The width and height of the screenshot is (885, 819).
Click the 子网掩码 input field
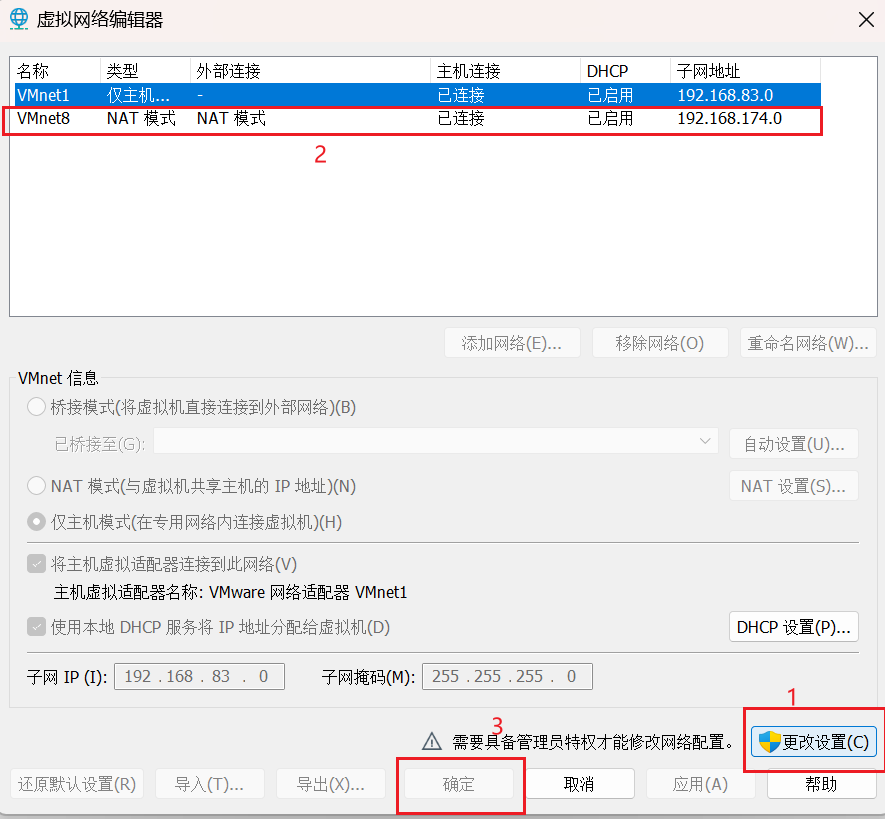(507, 676)
